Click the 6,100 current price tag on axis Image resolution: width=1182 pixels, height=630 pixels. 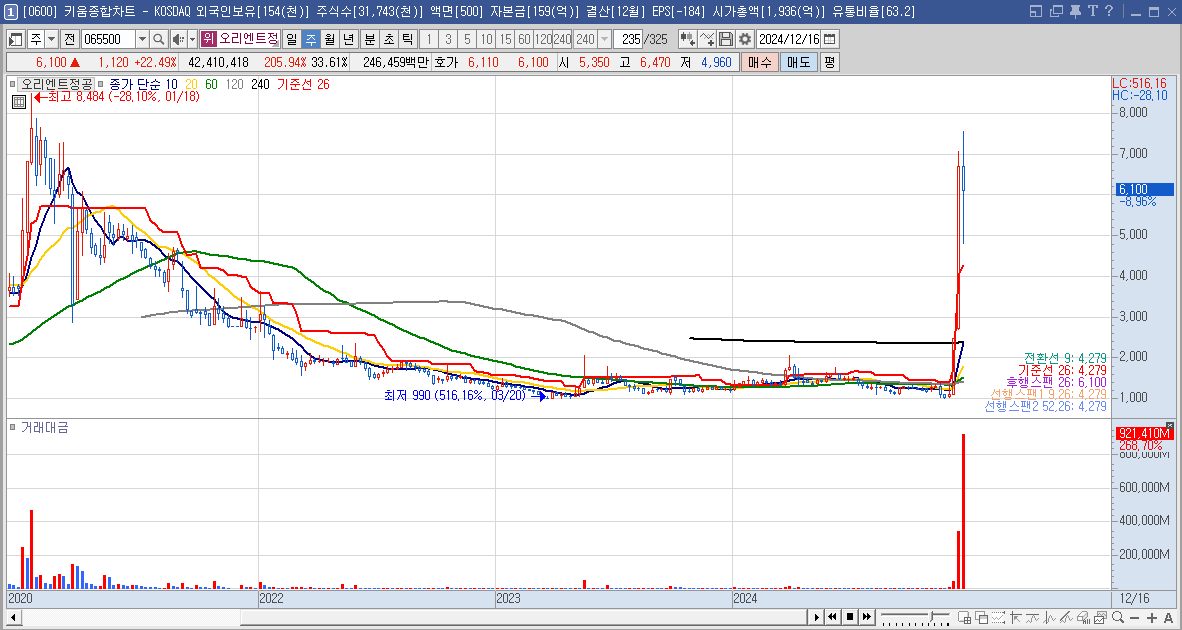click(x=1142, y=190)
